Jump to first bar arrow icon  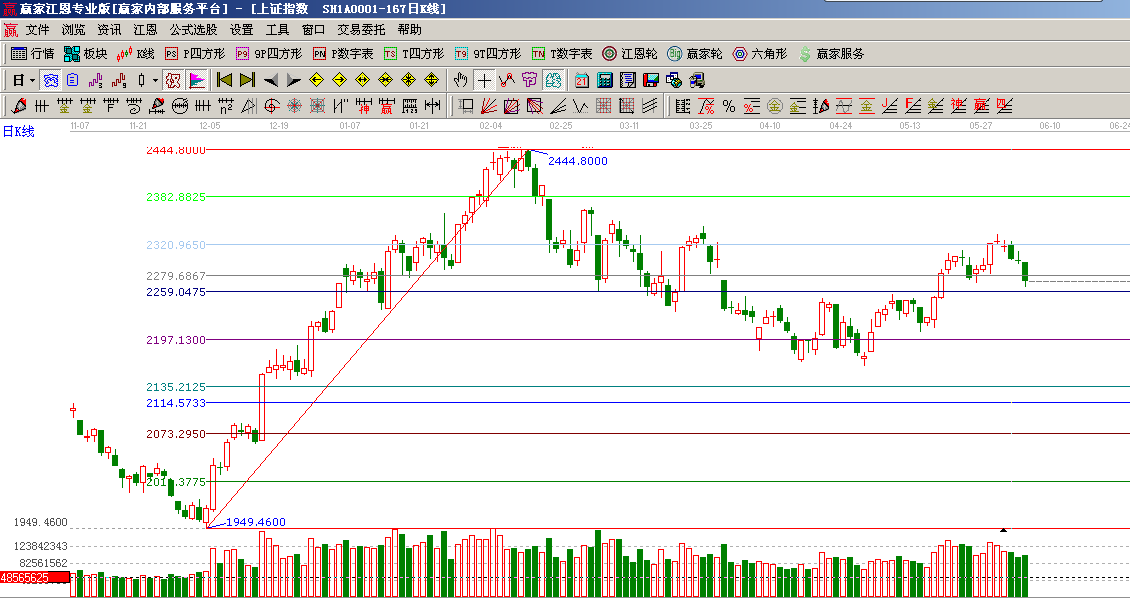coord(224,80)
